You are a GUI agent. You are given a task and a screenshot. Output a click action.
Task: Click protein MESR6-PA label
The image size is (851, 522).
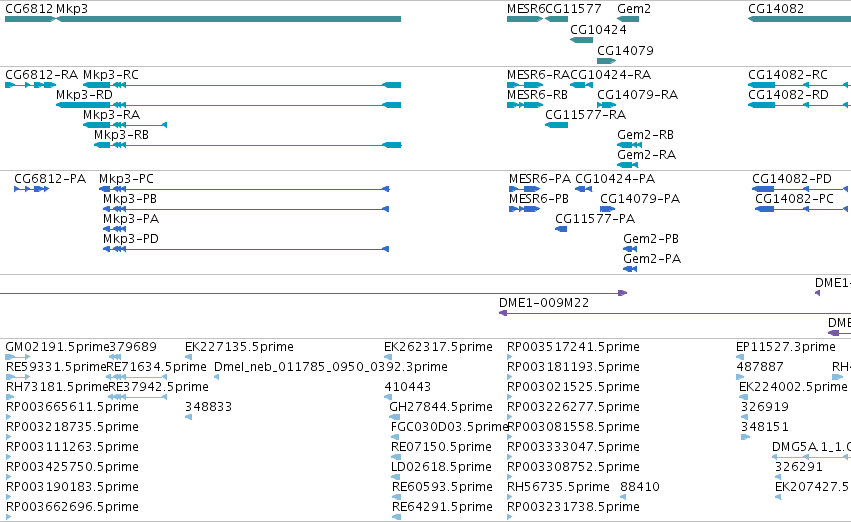(540, 179)
